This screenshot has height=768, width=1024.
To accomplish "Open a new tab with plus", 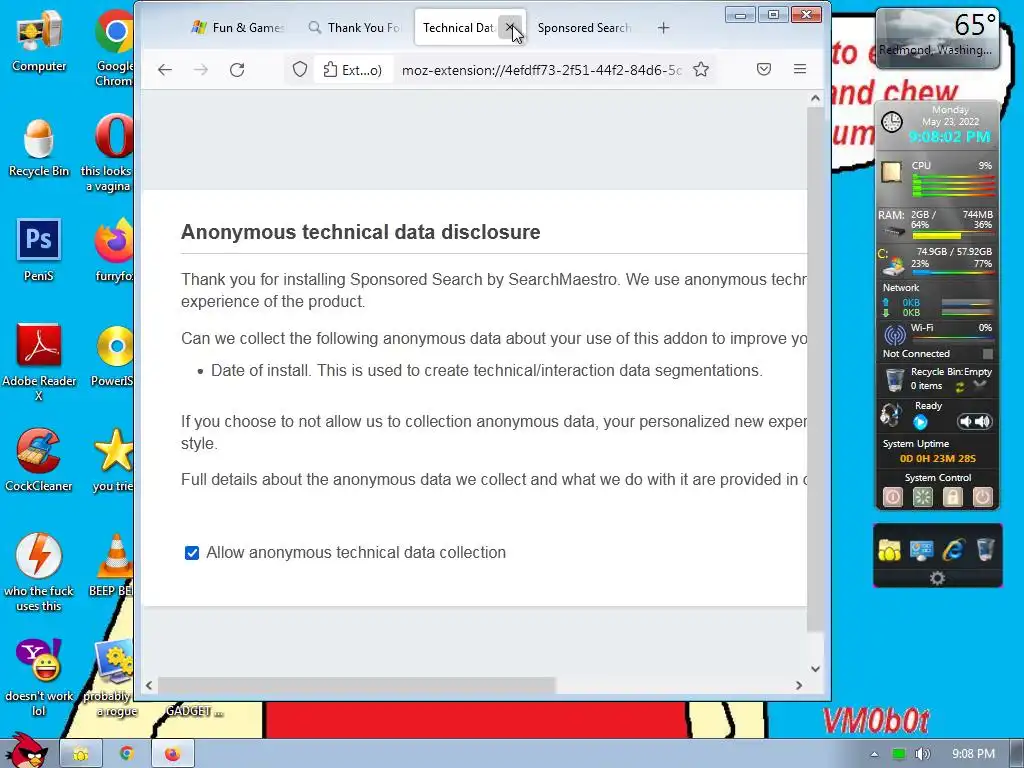I will [x=664, y=28].
